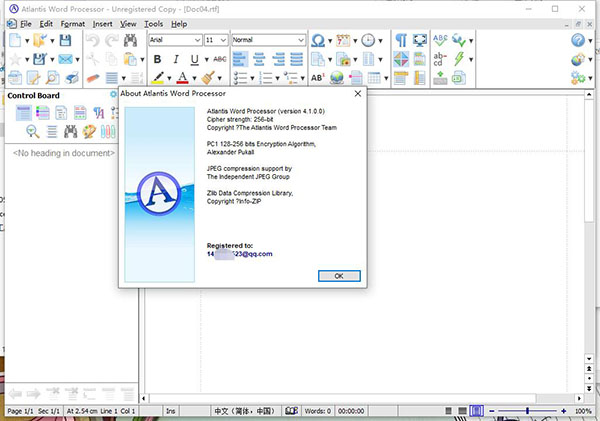Click the format painter brush icon

coord(208,78)
